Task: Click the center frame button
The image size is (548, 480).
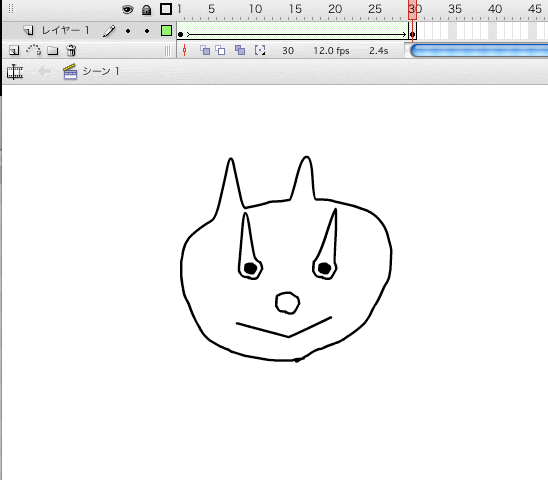Action: [185, 51]
